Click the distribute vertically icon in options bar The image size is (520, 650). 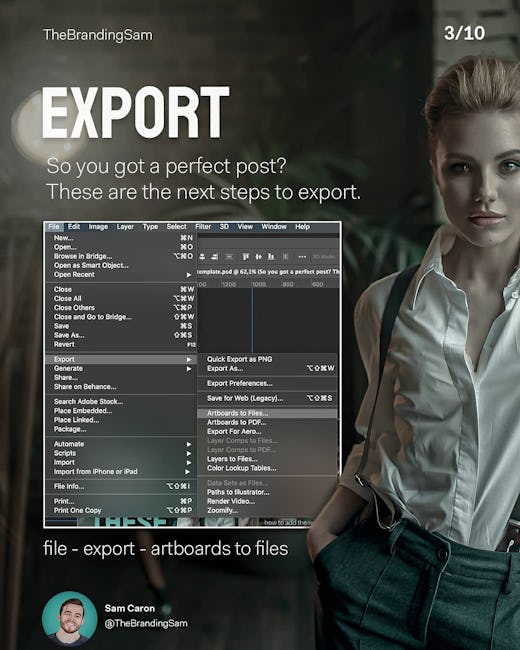pos(228,257)
